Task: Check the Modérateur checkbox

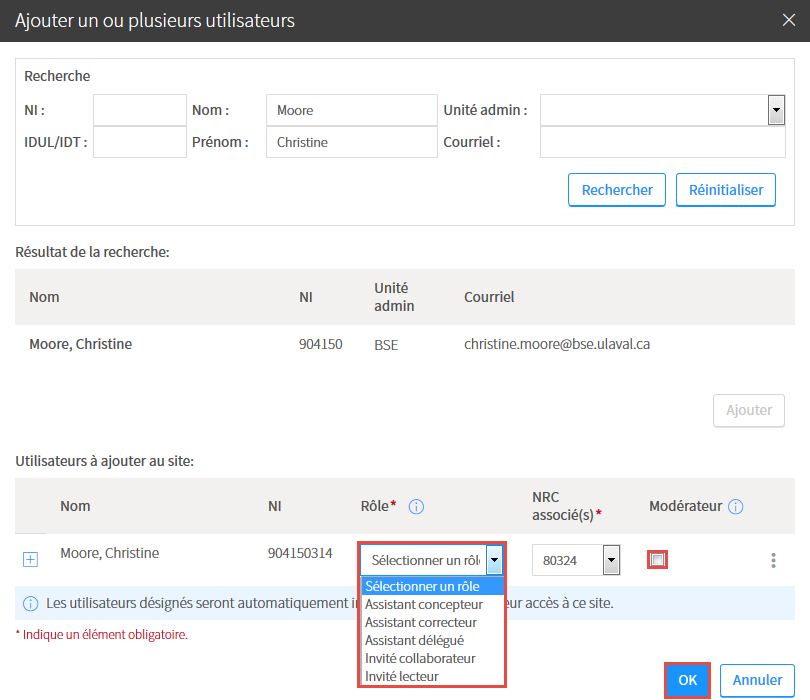Action: pyautogui.click(x=657, y=559)
